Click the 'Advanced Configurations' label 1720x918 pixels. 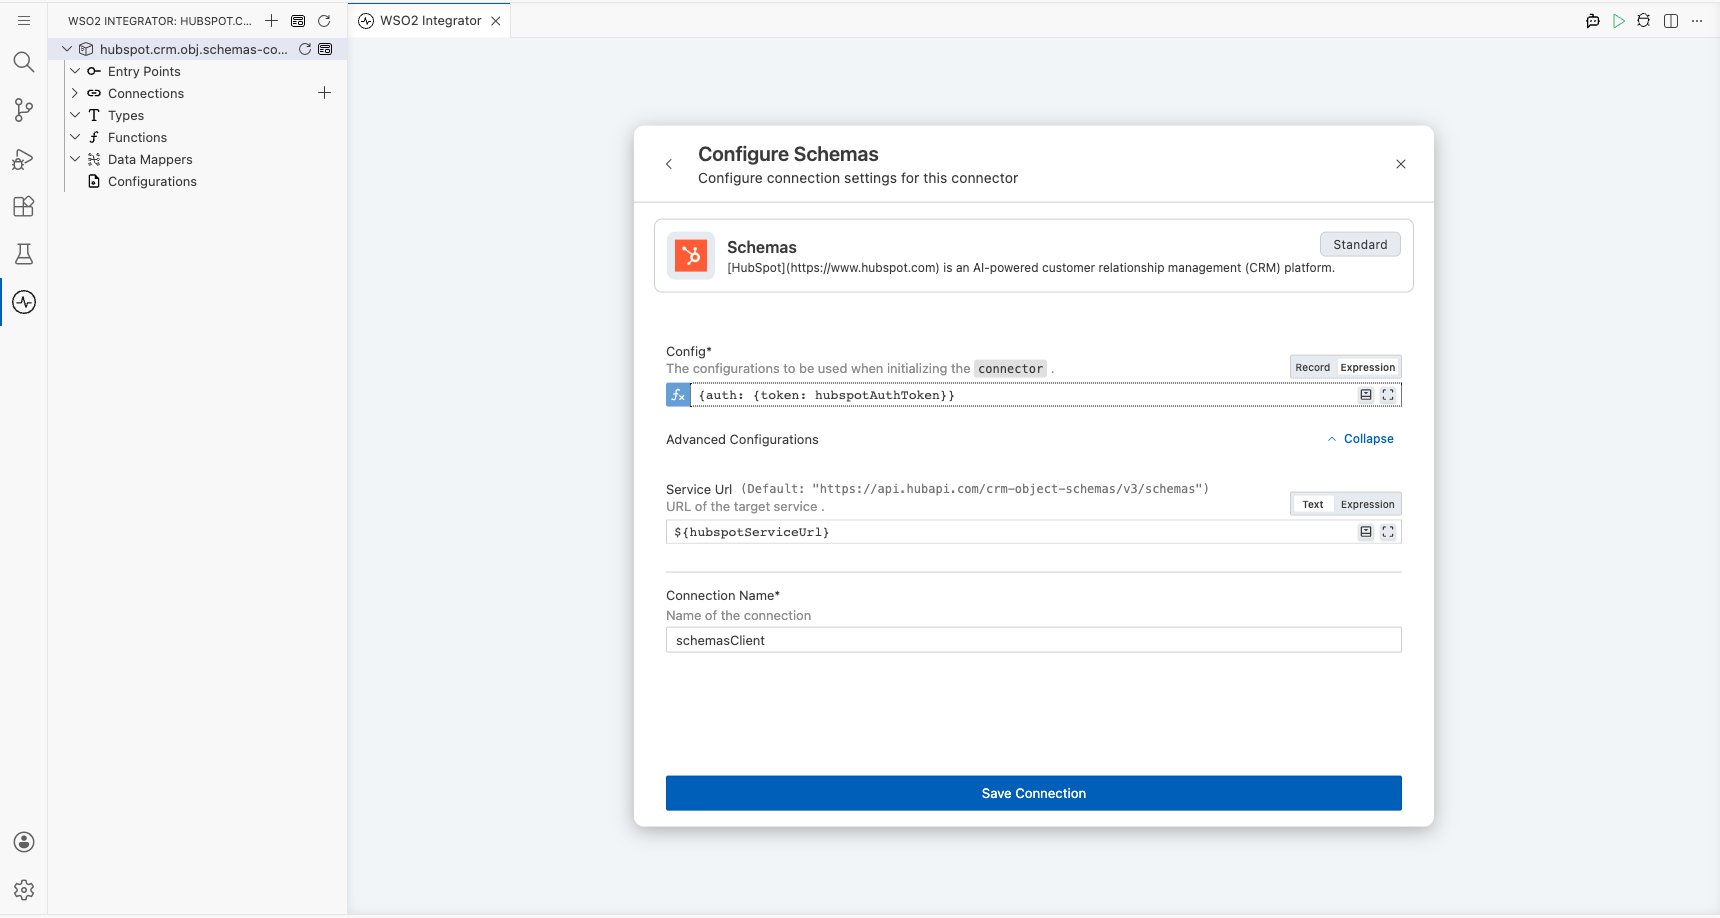(x=742, y=439)
